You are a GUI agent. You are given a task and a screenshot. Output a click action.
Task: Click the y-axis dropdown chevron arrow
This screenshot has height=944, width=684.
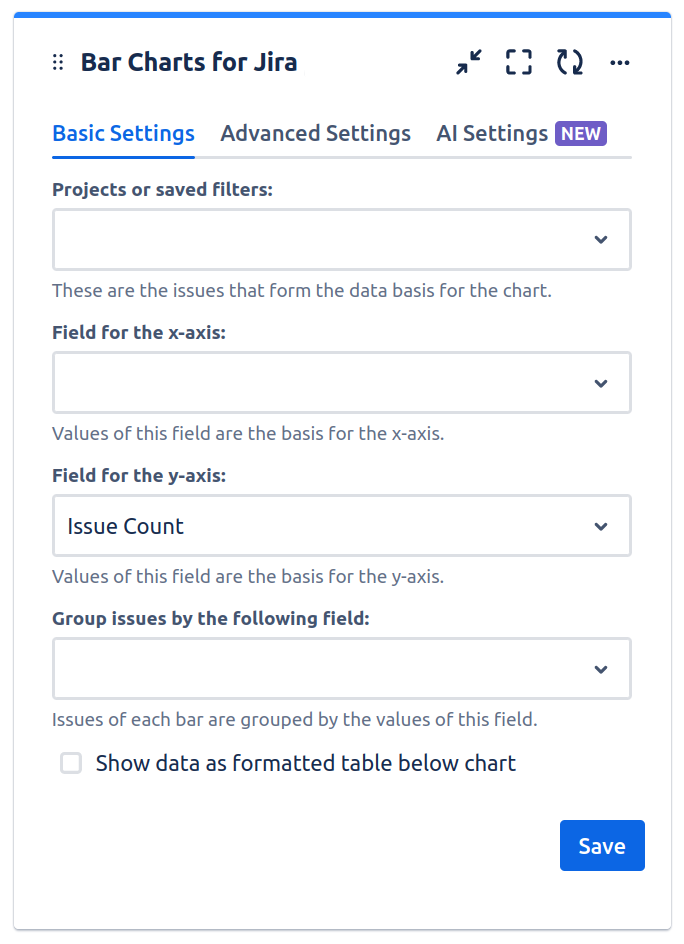pos(601,526)
